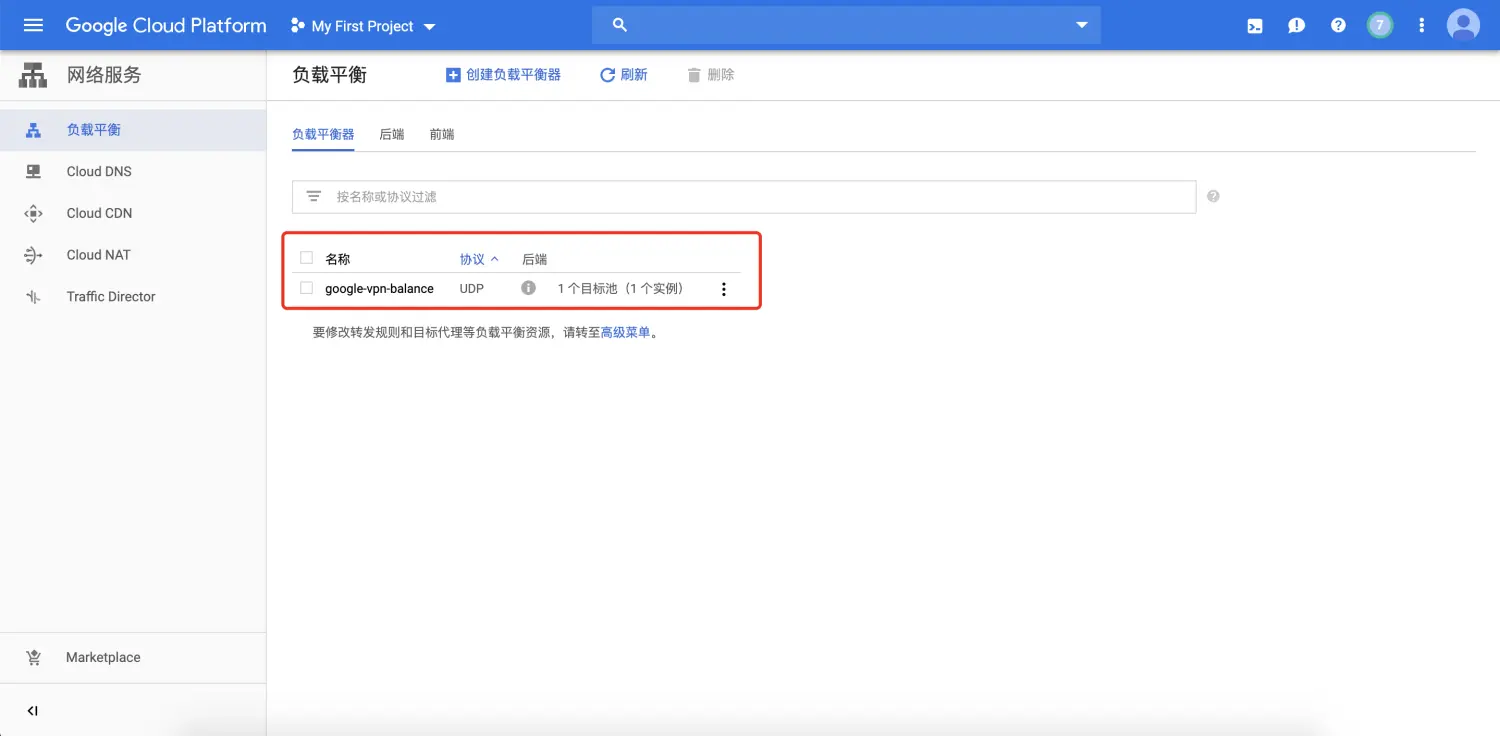1500x736 pixels.
Task: Click 创建负载平衡器 button
Action: (x=503, y=75)
